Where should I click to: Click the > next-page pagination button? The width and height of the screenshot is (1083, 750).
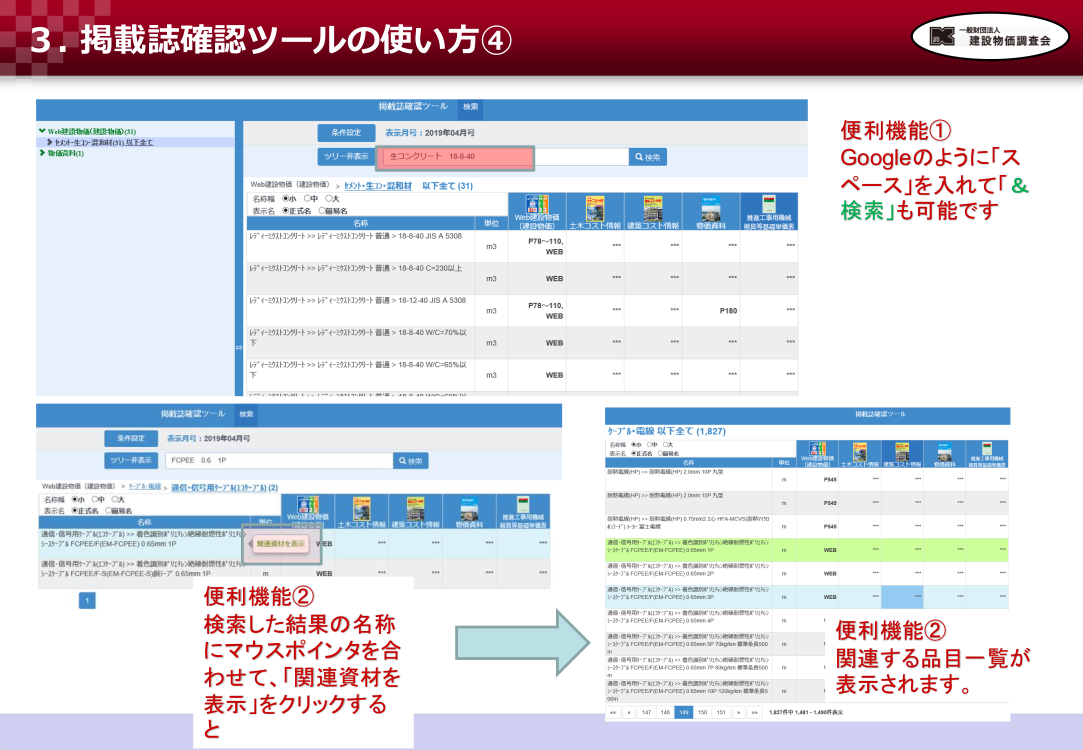[738, 712]
